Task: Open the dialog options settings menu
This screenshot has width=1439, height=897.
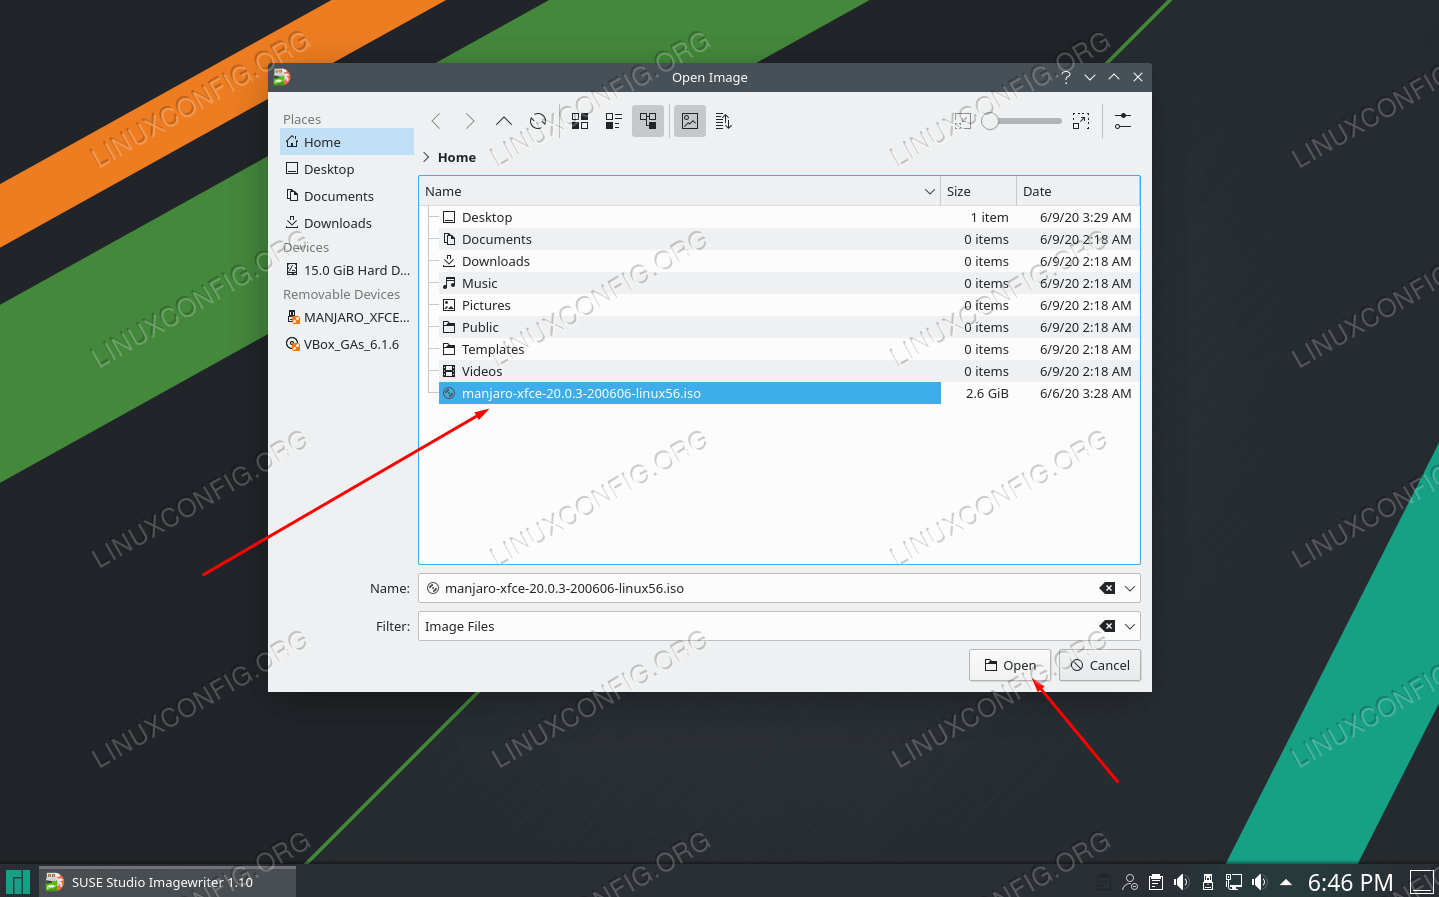Action: pyautogui.click(x=1123, y=121)
